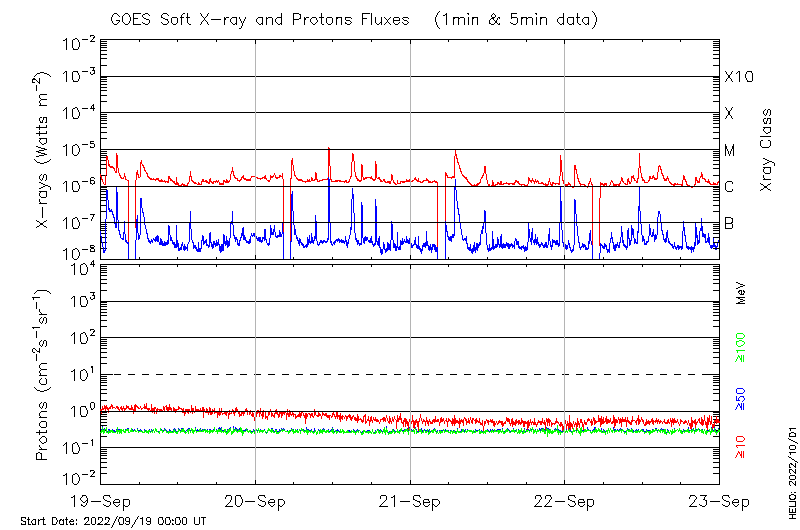Select the 'B' X-ray class label
The width and height of the screenshot is (800, 530).
(x=729, y=223)
